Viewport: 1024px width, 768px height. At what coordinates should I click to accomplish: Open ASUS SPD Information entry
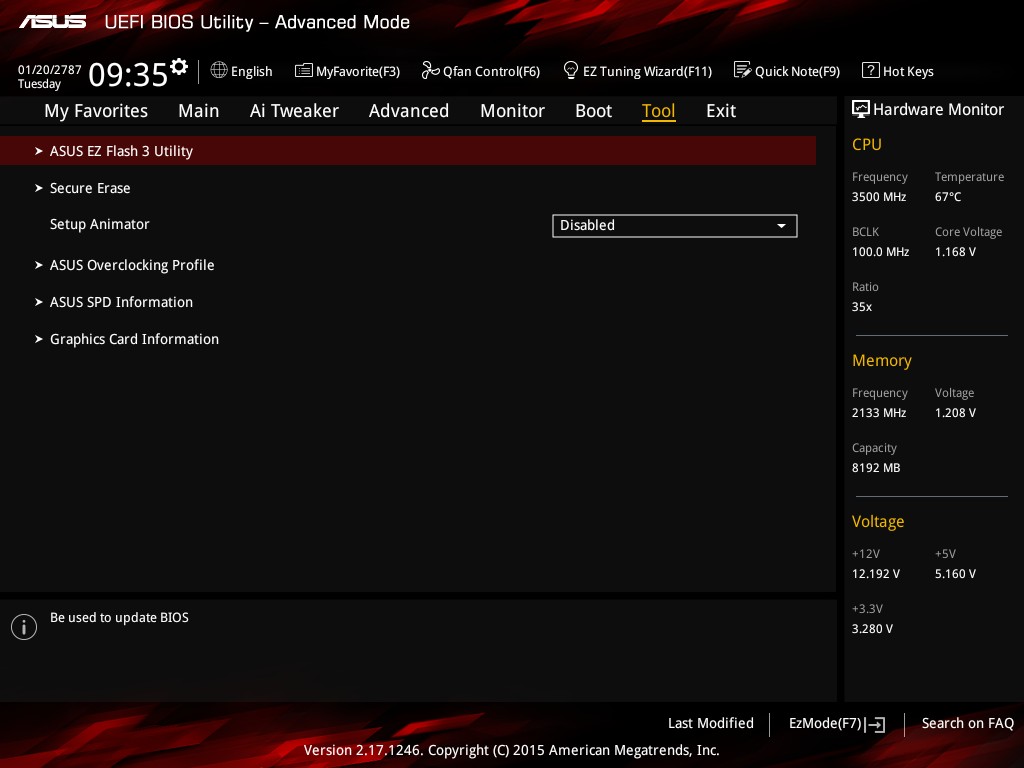tap(121, 302)
